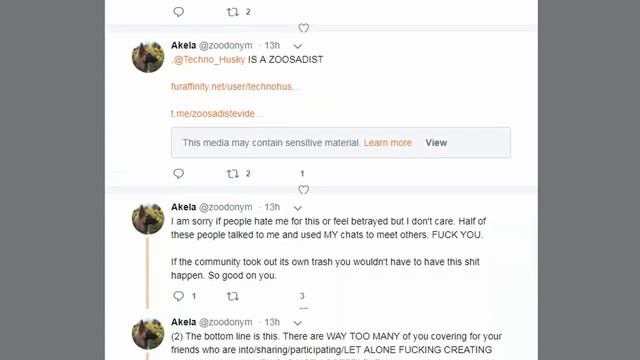Expand the chevron menu on the "I am sorry" tweet
This screenshot has width=640, height=360.
pos(298,208)
